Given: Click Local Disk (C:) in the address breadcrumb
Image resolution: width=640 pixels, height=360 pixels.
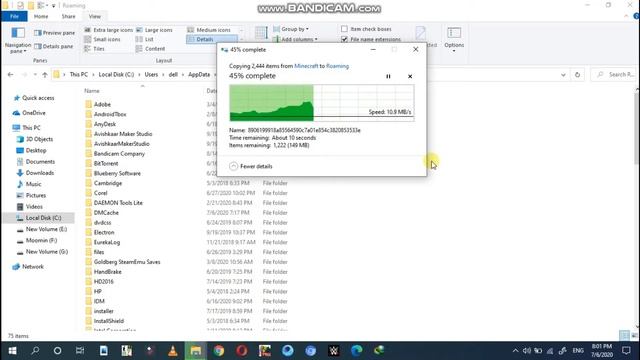Looking at the screenshot, I should [116, 75].
